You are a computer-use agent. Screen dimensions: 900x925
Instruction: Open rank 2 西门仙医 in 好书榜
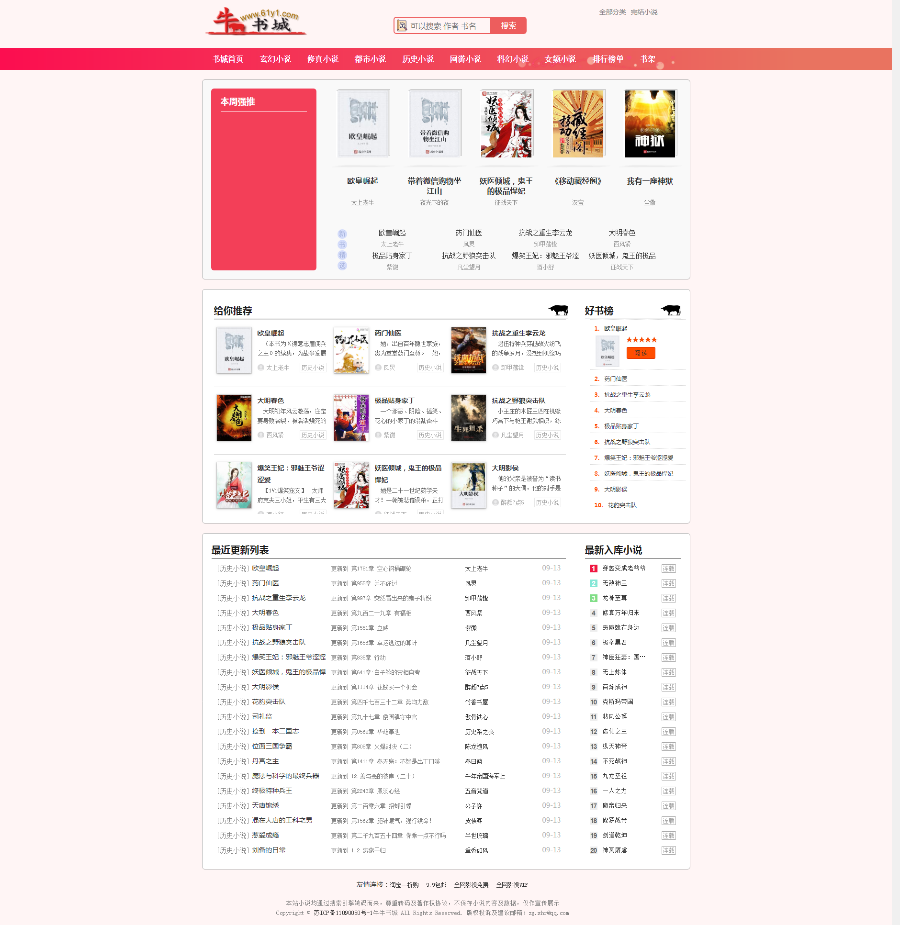coord(616,379)
